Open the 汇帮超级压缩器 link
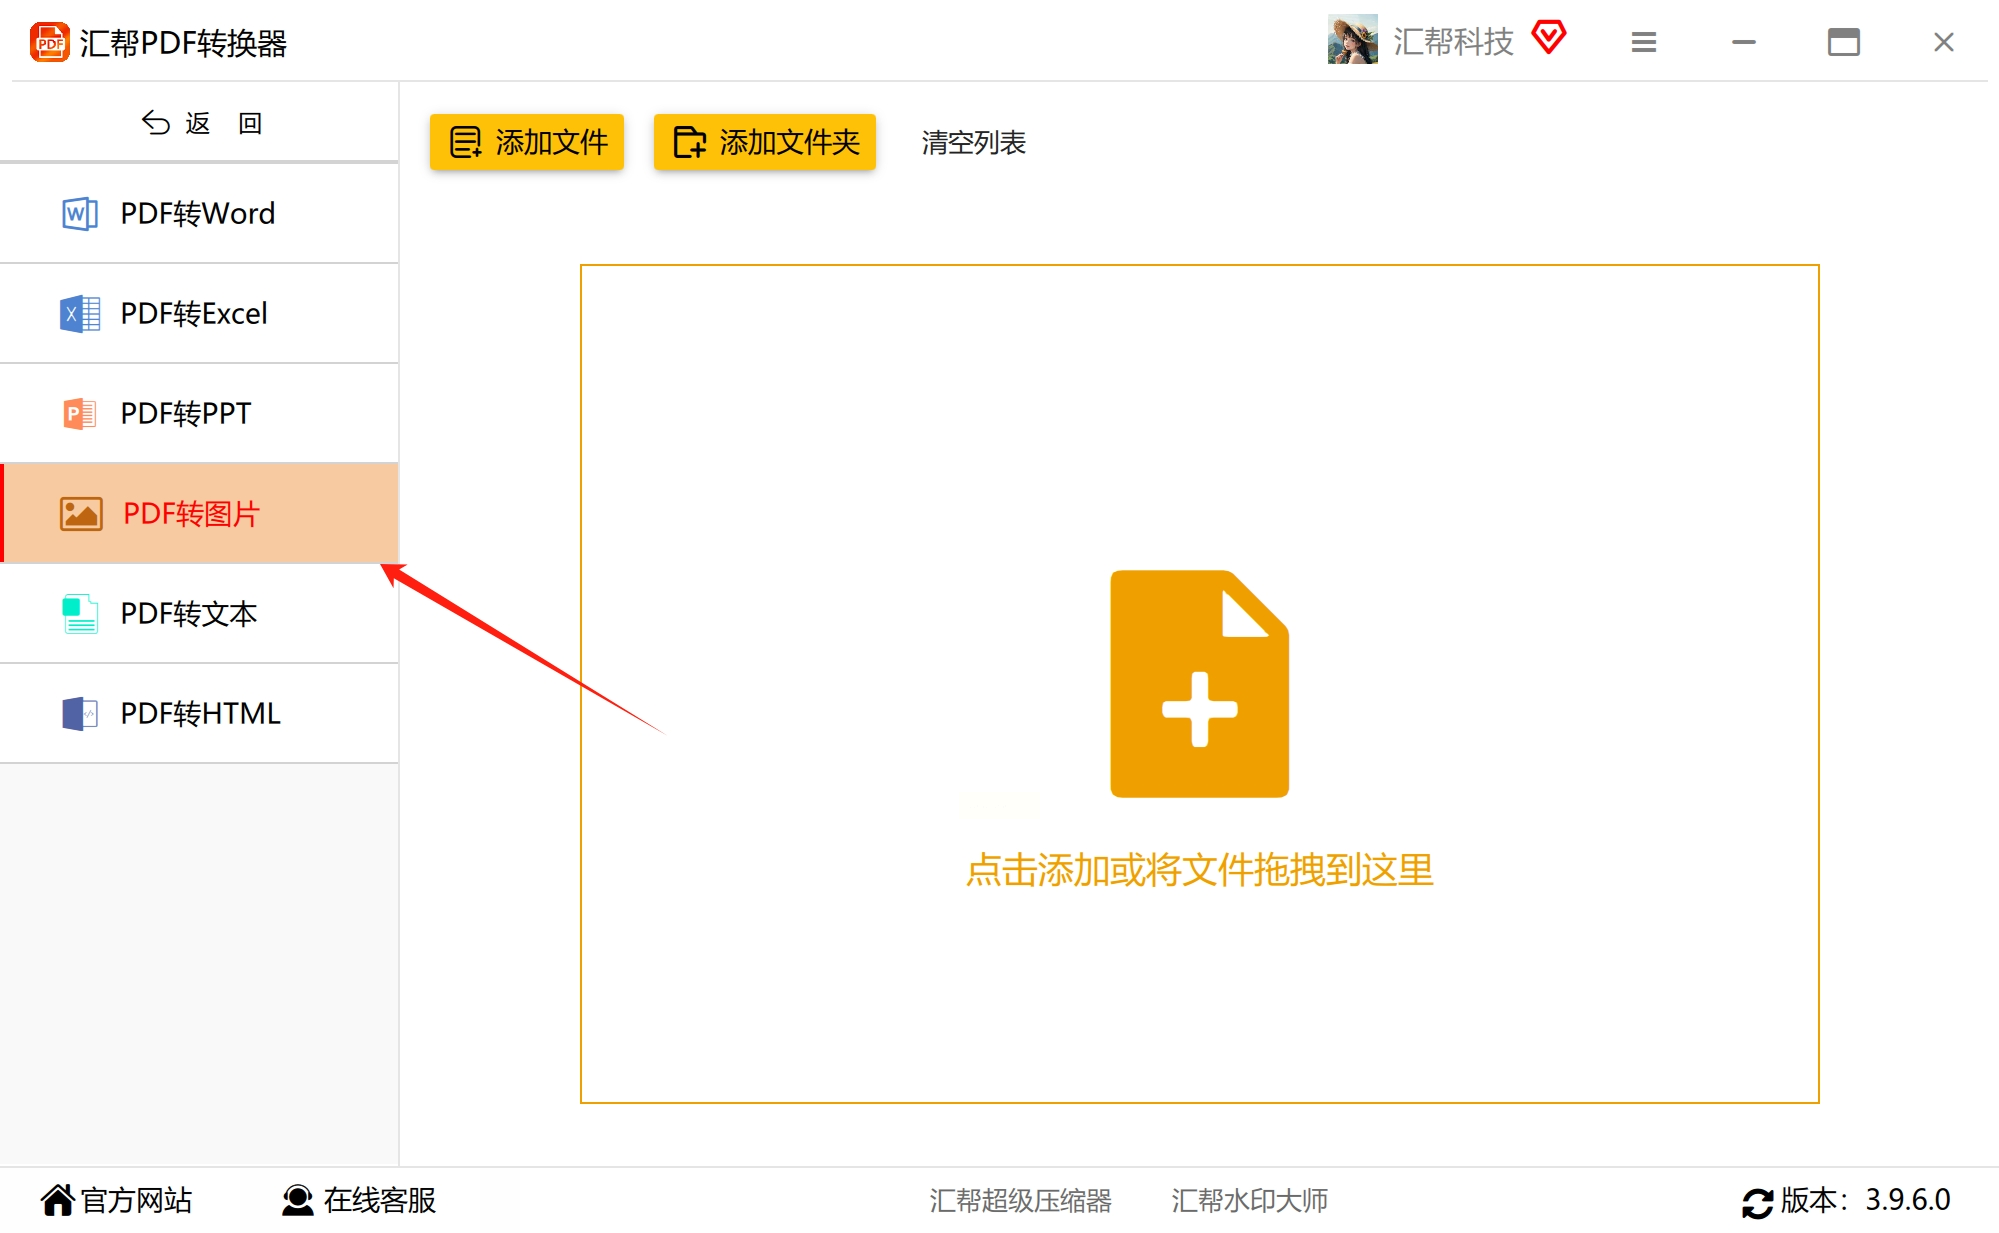The height and width of the screenshot is (1233, 1999). point(1020,1200)
